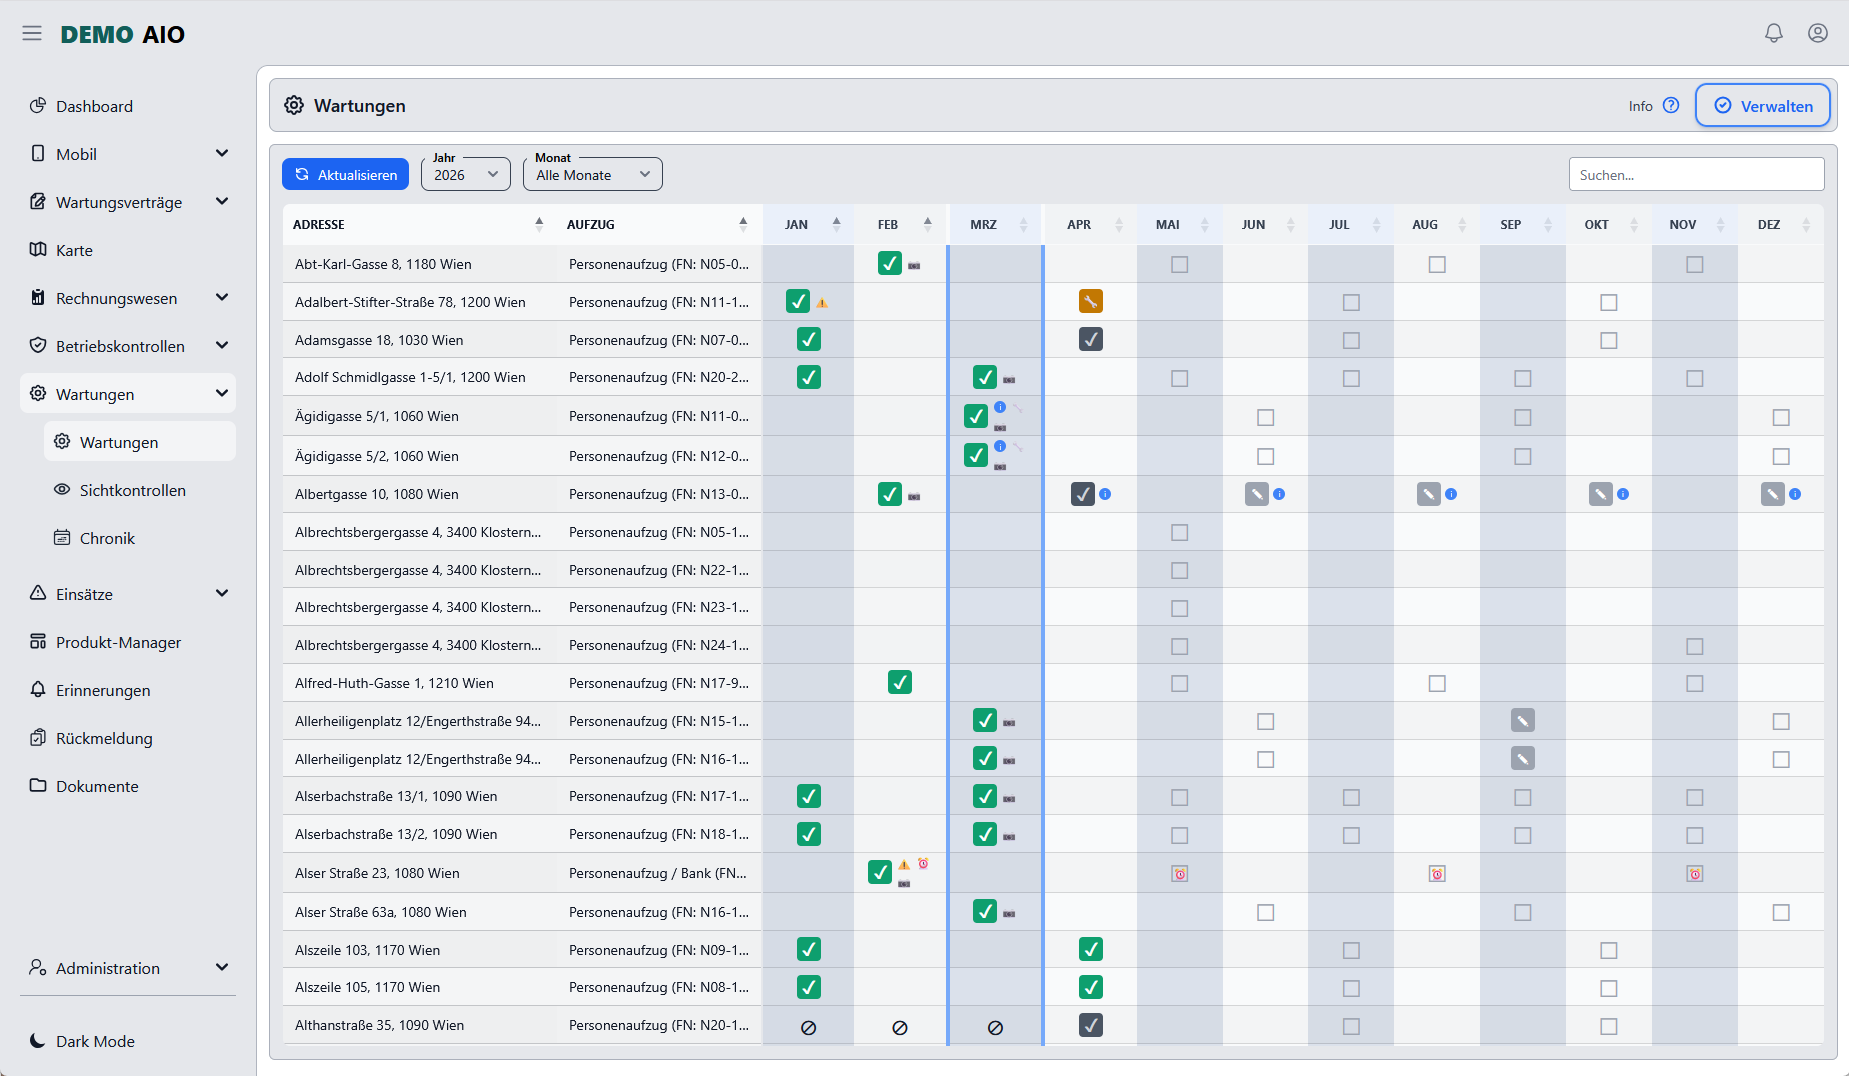Toggle April checkmark for Alszeile 103
Screen dimensions: 1849x1076
pyautogui.click(x=1091, y=949)
